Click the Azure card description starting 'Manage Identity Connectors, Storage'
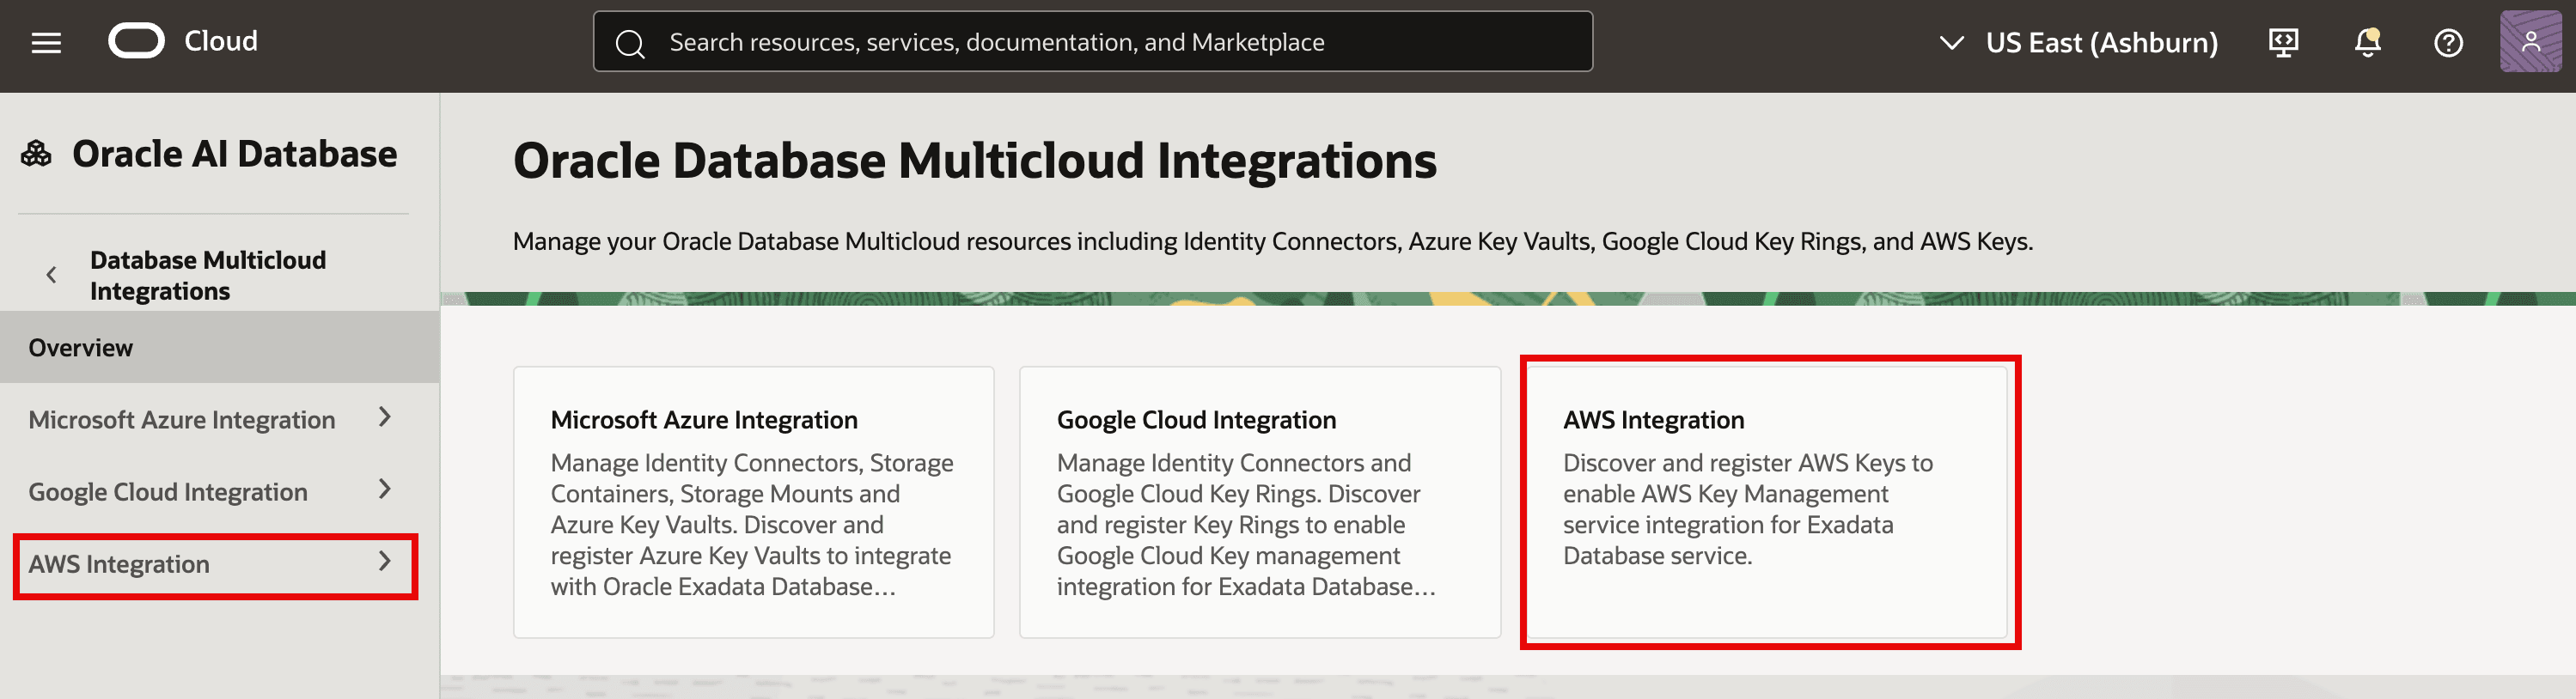The height and width of the screenshot is (699, 2576). pyautogui.click(x=752, y=525)
